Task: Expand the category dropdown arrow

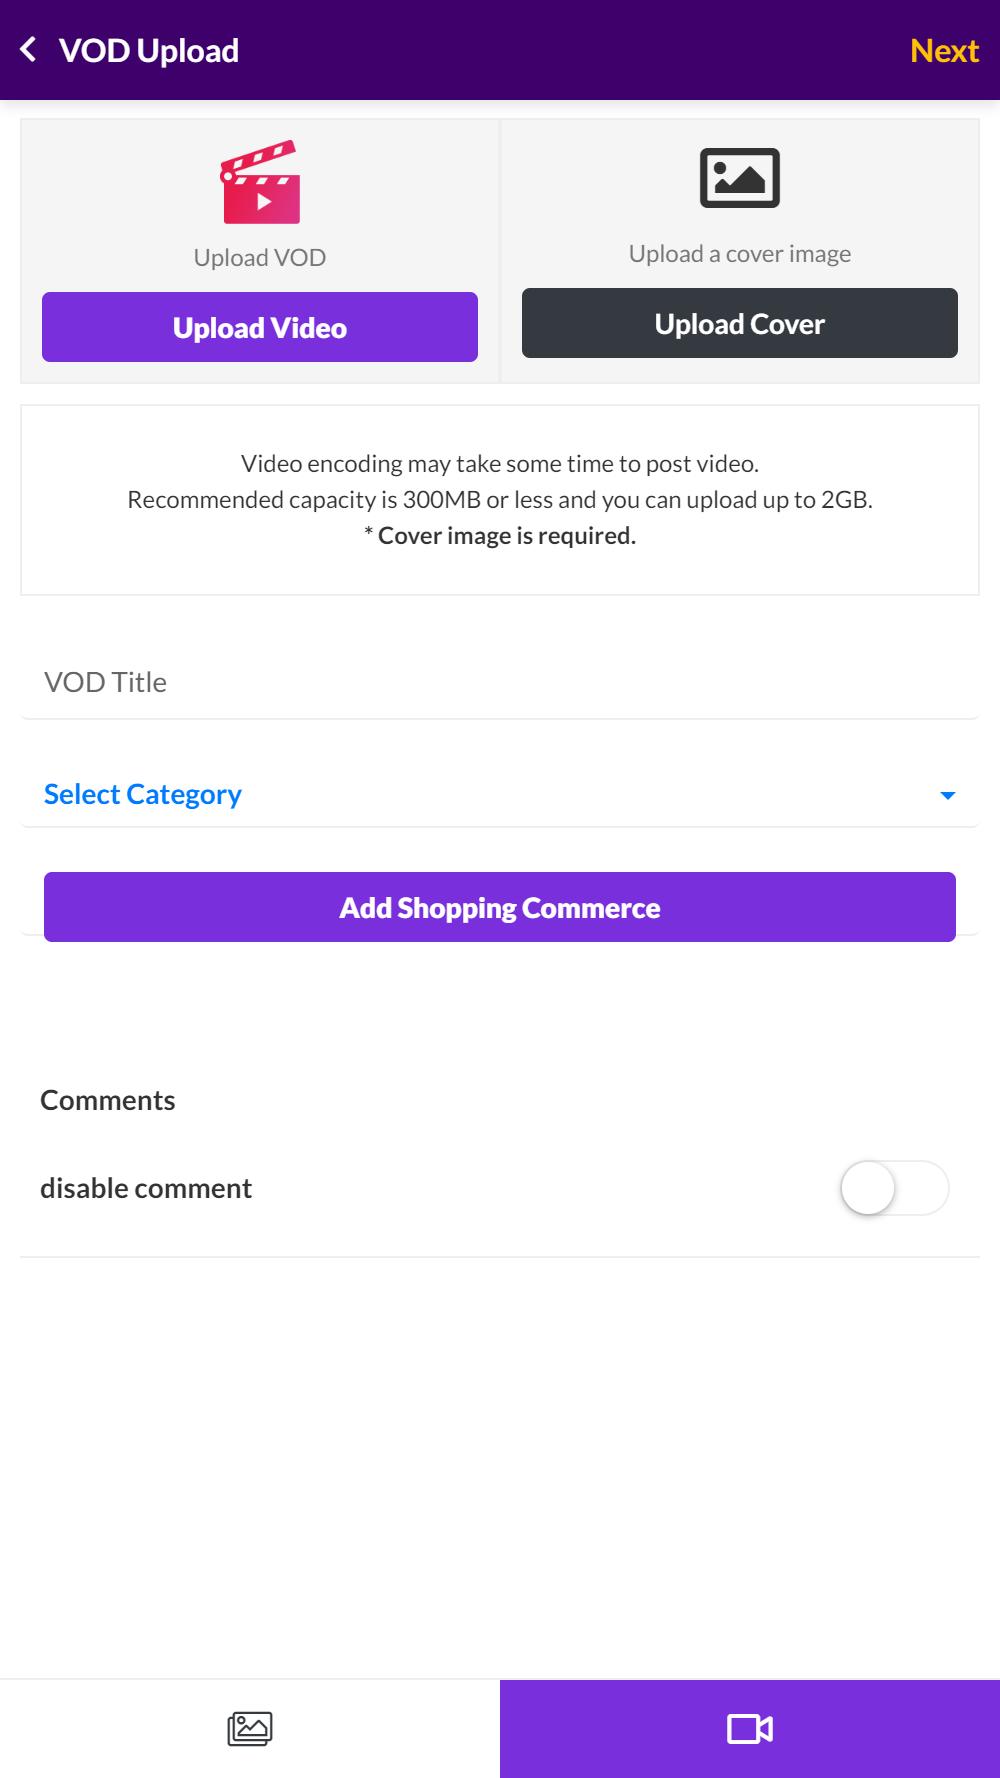Action: coord(947,796)
